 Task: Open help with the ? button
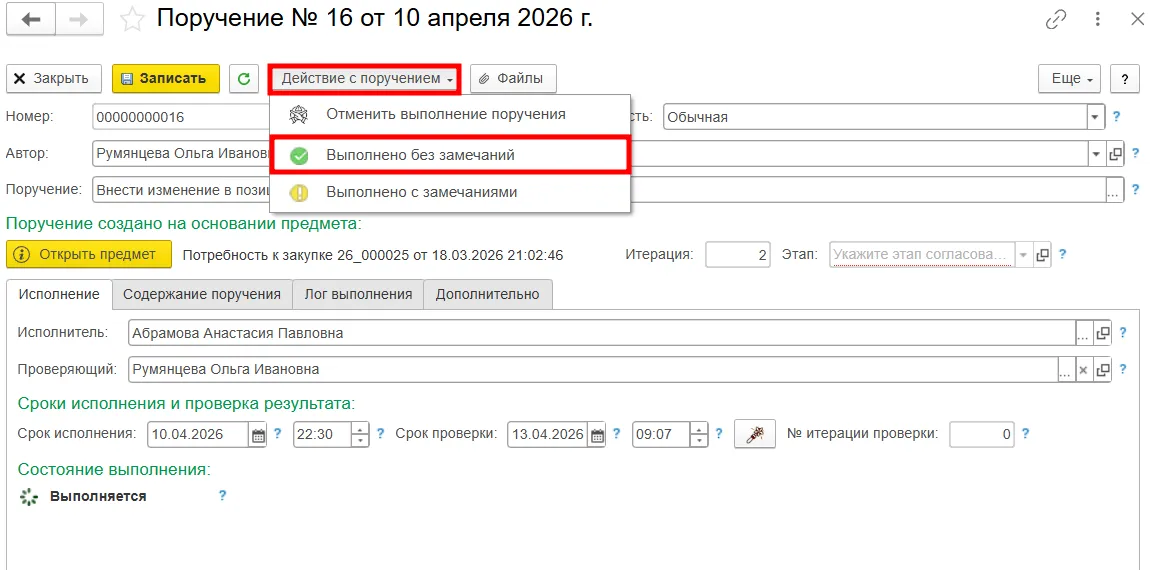(x=1124, y=78)
